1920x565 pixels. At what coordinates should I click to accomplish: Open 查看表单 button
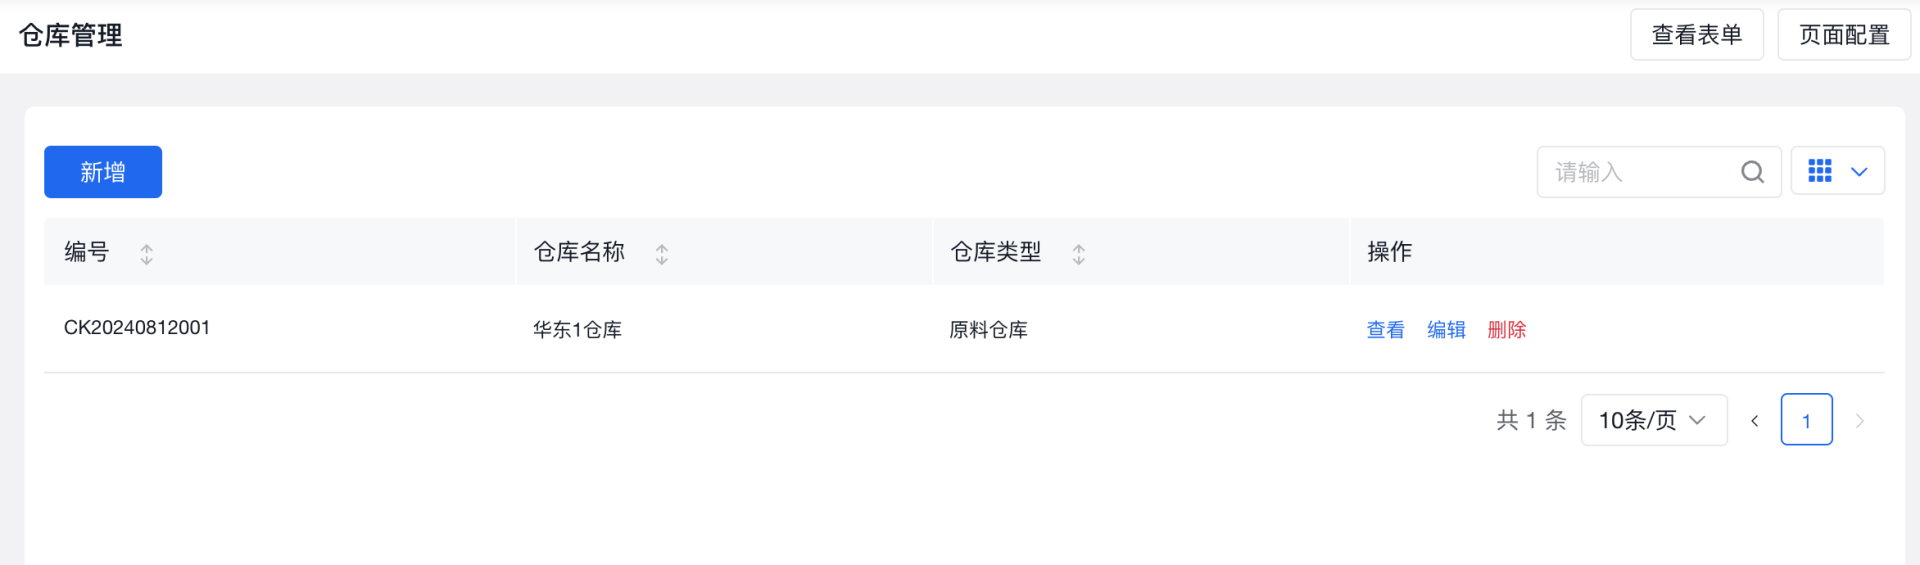tap(1696, 35)
